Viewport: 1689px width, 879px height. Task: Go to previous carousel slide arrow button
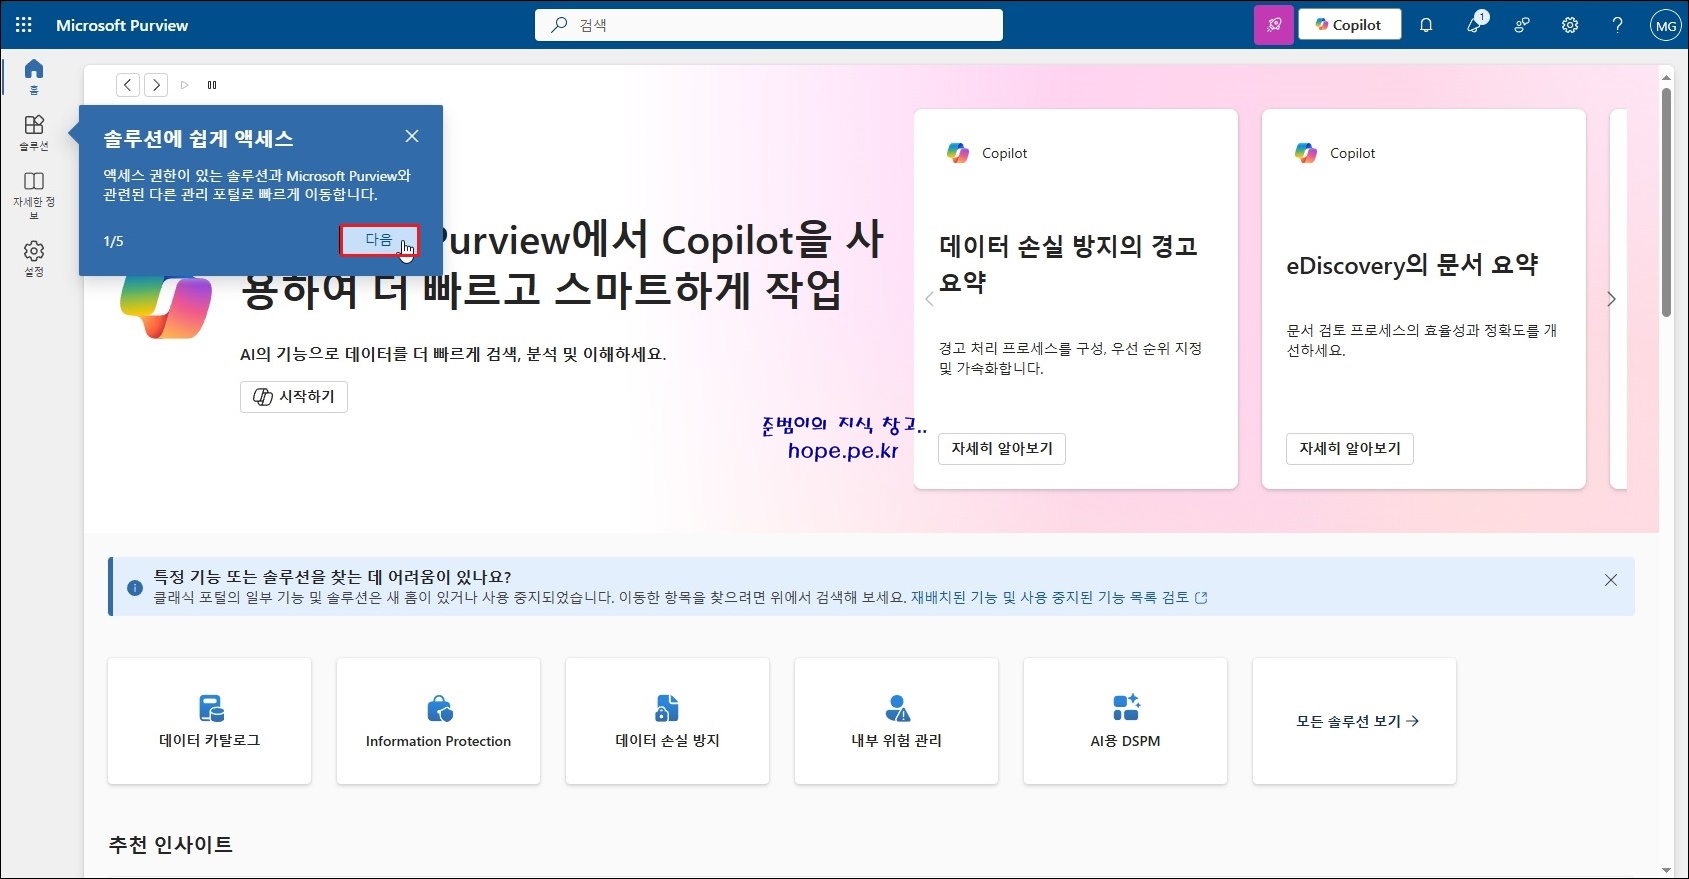click(128, 85)
